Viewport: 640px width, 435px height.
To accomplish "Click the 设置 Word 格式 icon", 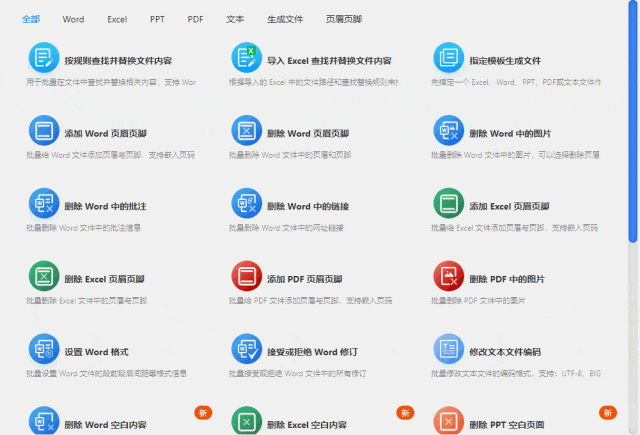I will 44,349.
